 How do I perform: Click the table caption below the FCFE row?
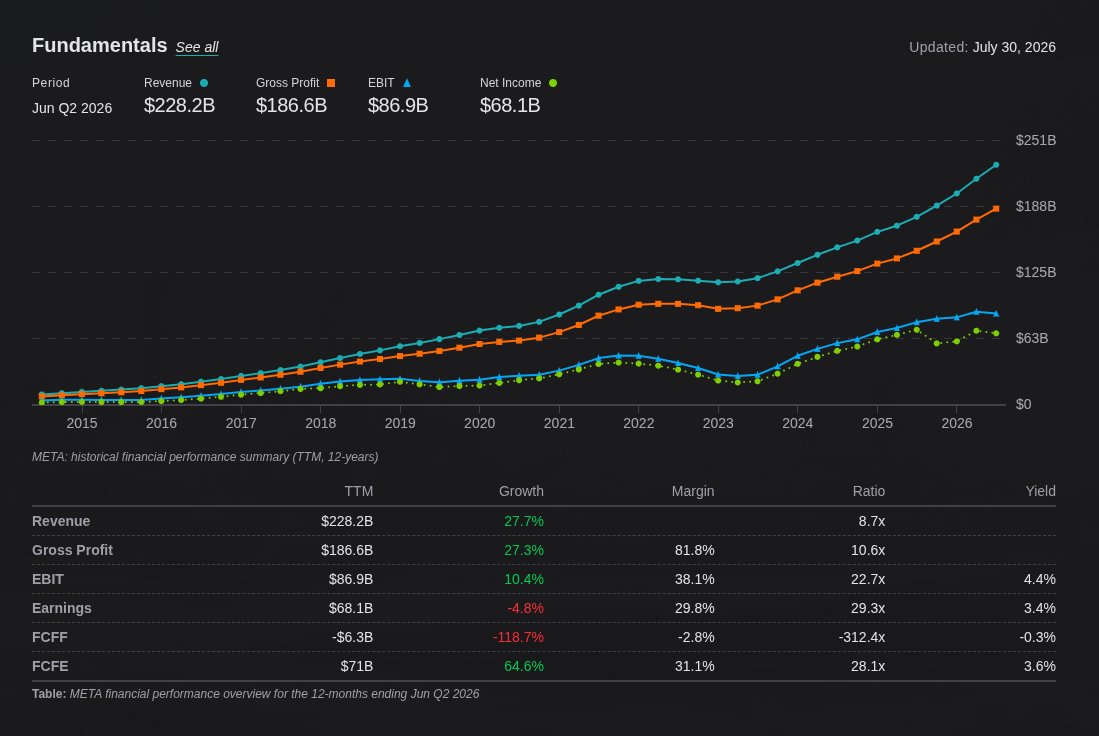[x=256, y=693]
